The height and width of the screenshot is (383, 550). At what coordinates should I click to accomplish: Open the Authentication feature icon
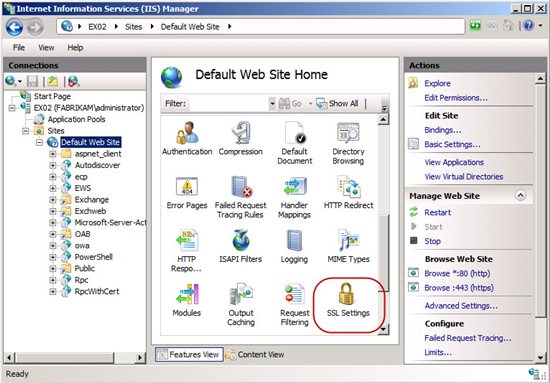click(x=187, y=138)
